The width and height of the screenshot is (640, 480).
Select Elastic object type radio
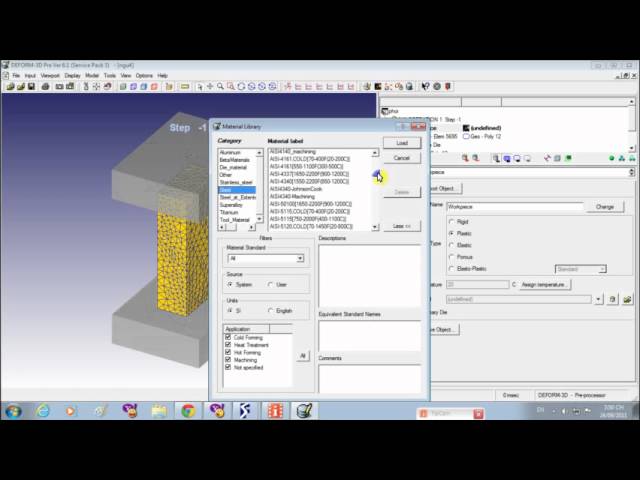[x=451, y=245]
